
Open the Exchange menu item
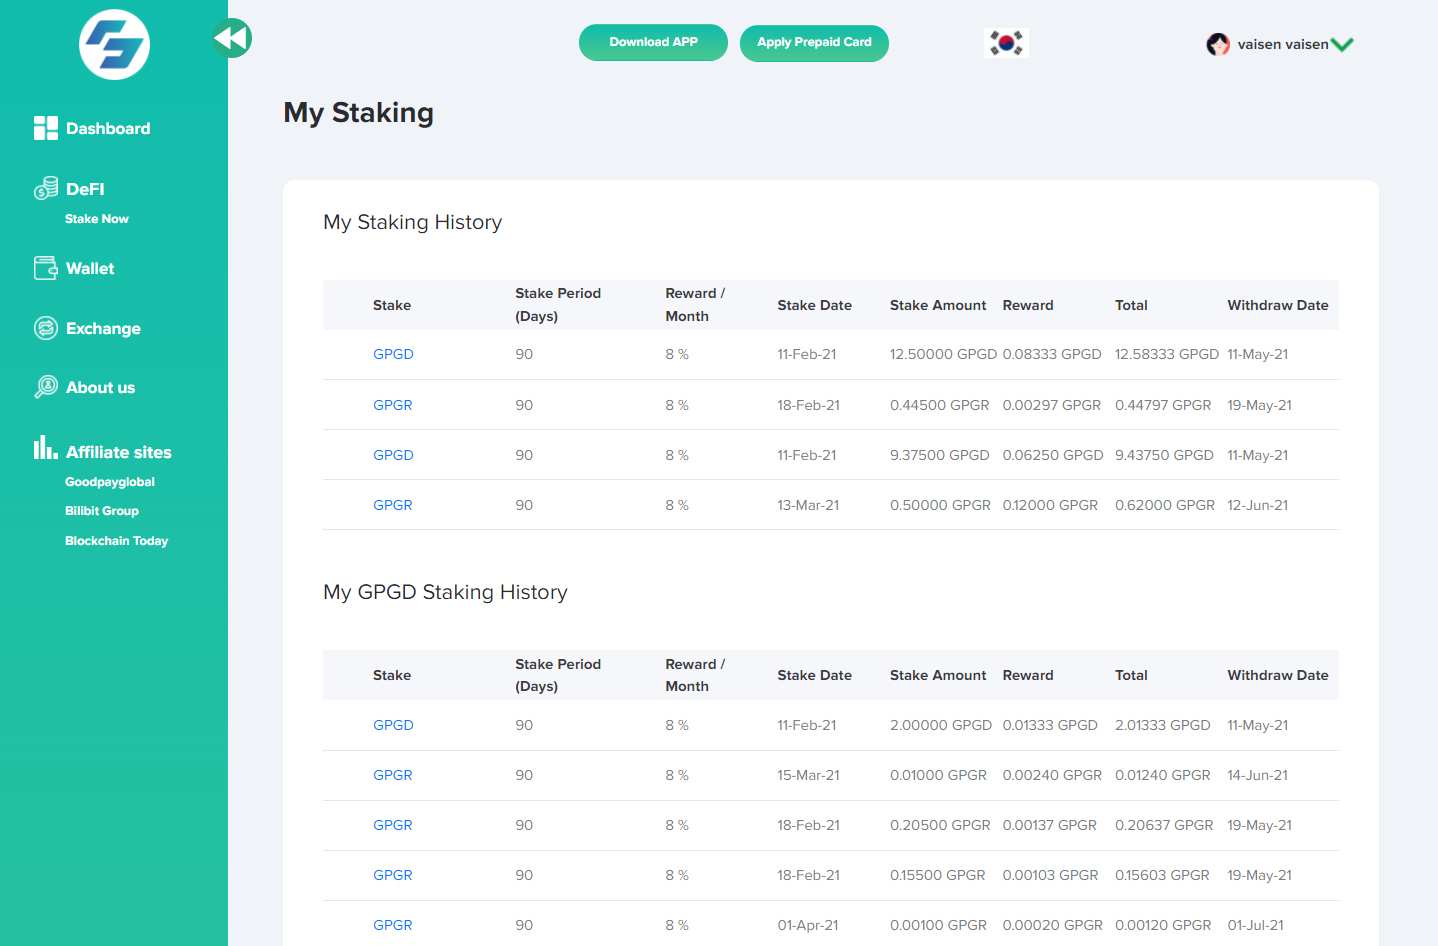103,329
